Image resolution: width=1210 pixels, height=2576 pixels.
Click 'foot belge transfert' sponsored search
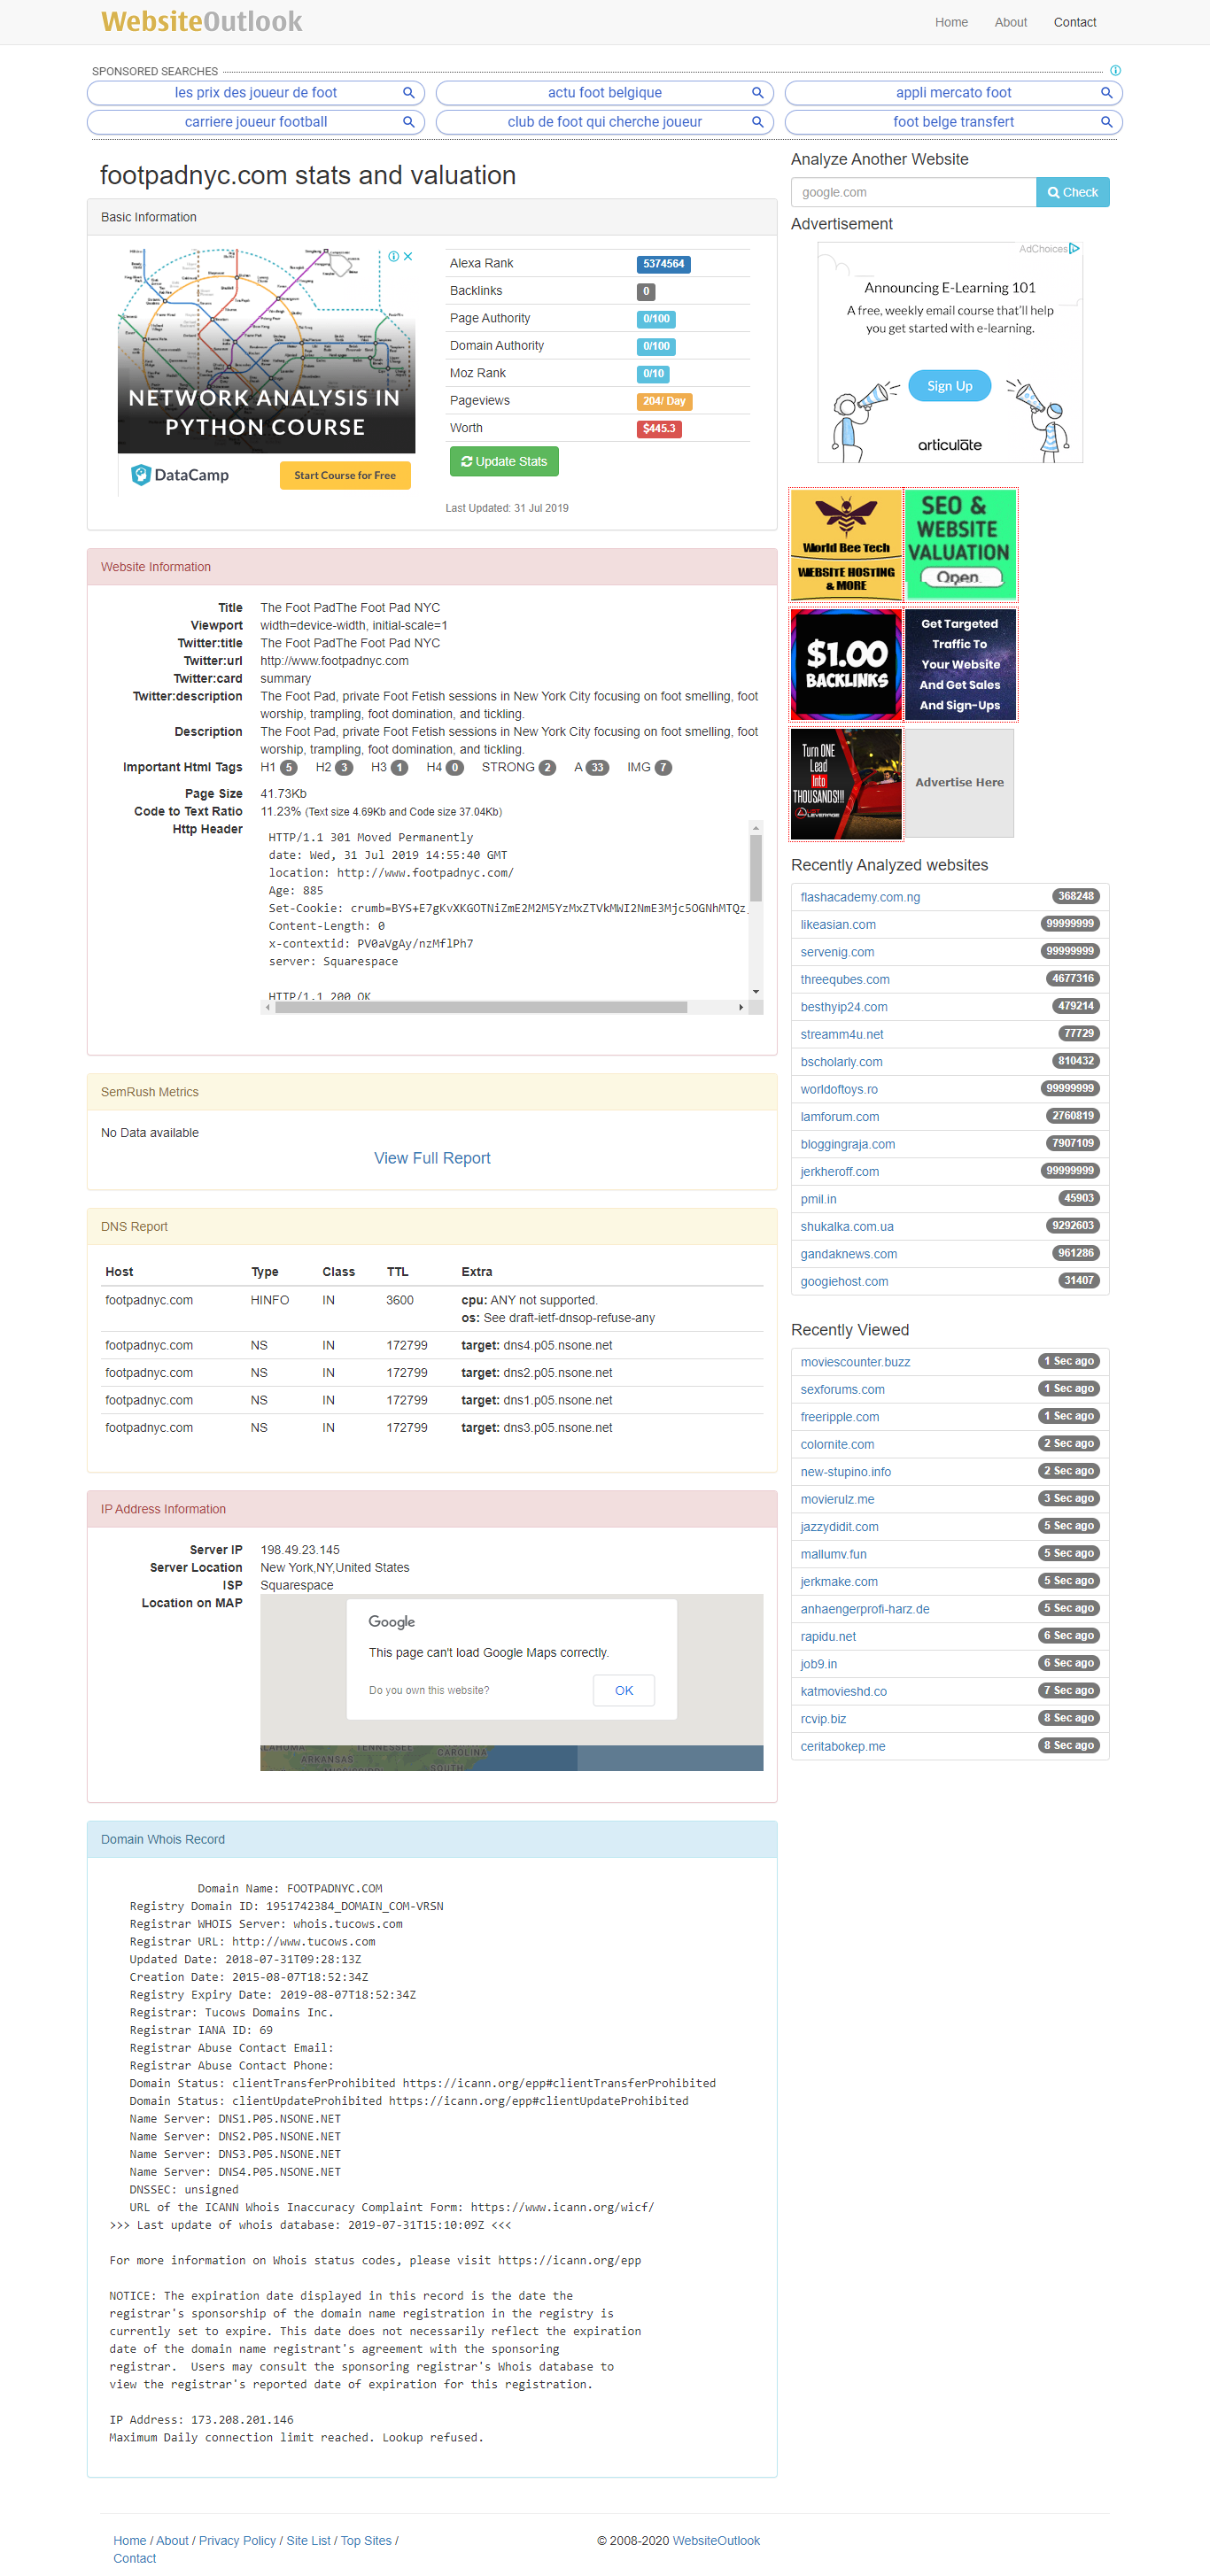953,122
